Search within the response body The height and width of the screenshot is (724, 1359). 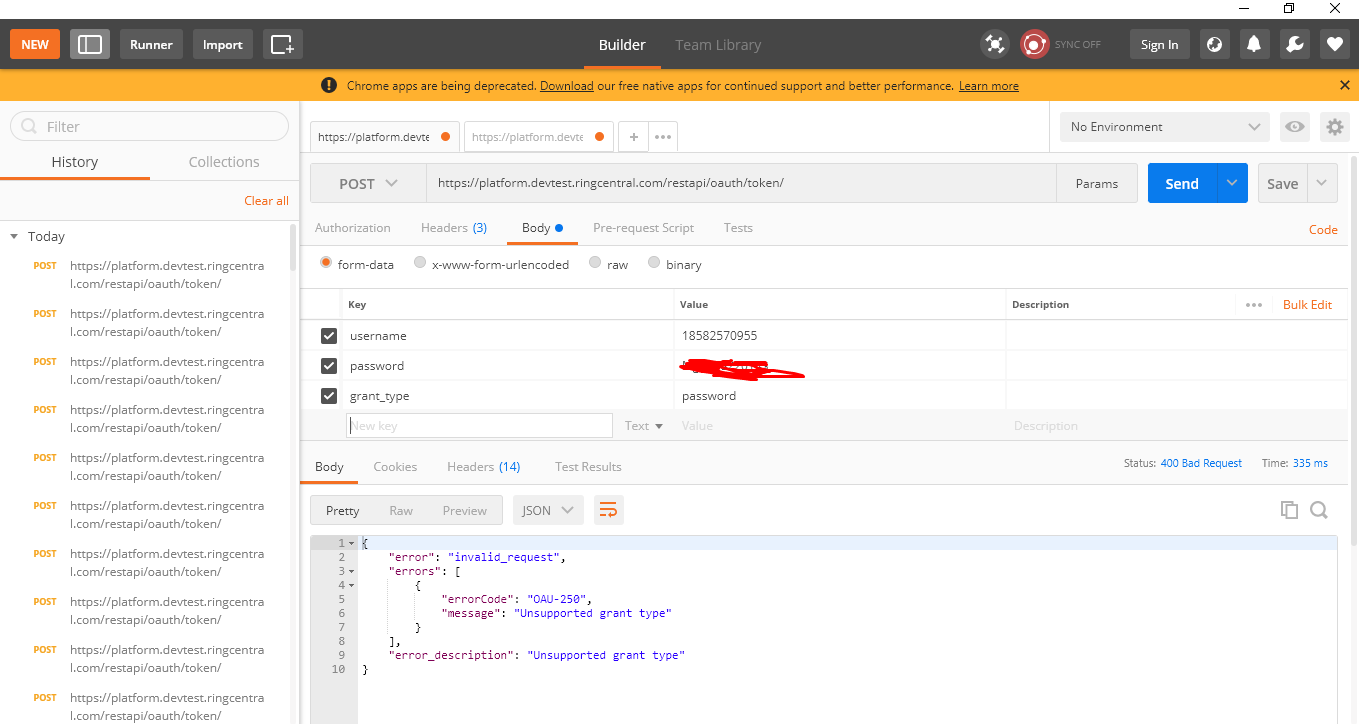pyautogui.click(x=1319, y=510)
